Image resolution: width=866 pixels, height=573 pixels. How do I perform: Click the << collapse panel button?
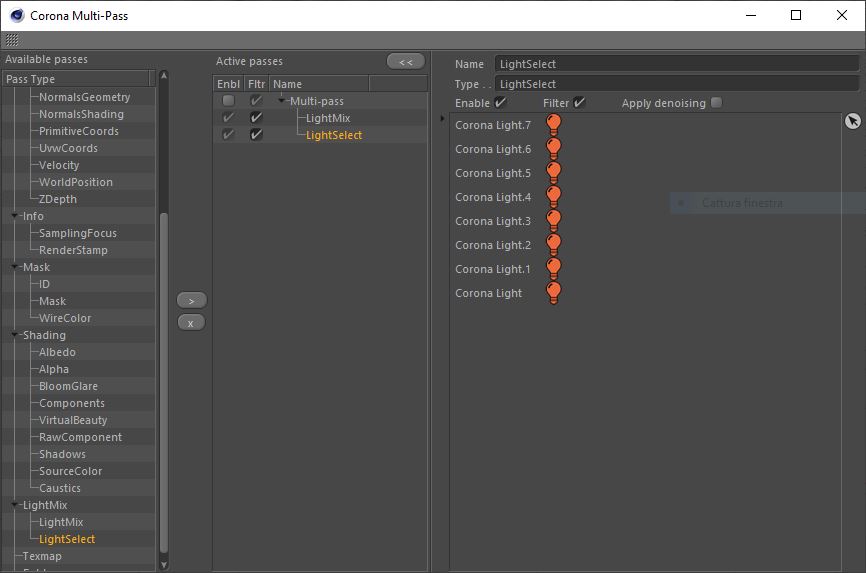click(x=406, y=61)
